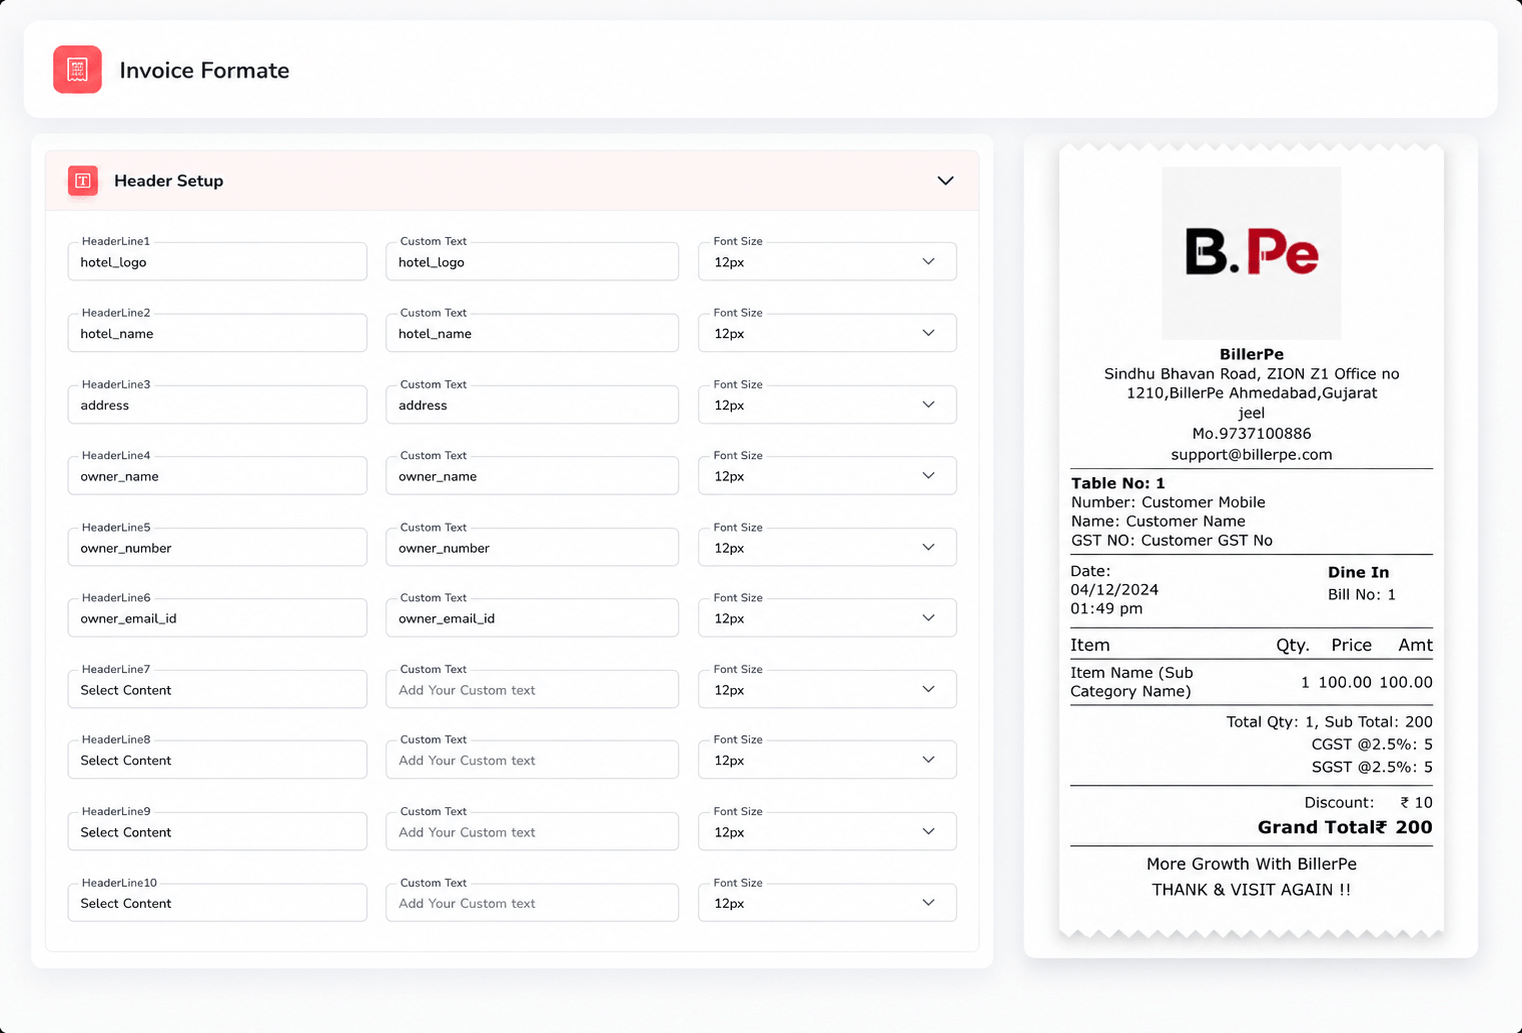Choose content for HeaderLine10

tap(217, 903)
